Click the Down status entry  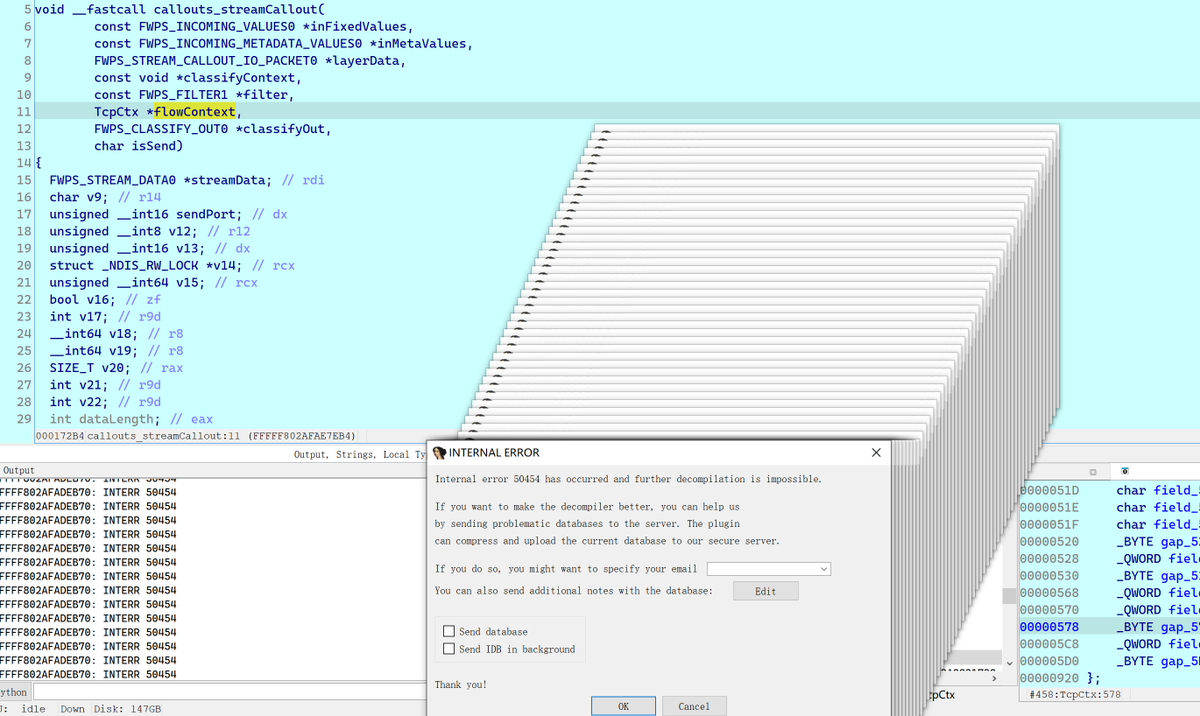(72, 708)
